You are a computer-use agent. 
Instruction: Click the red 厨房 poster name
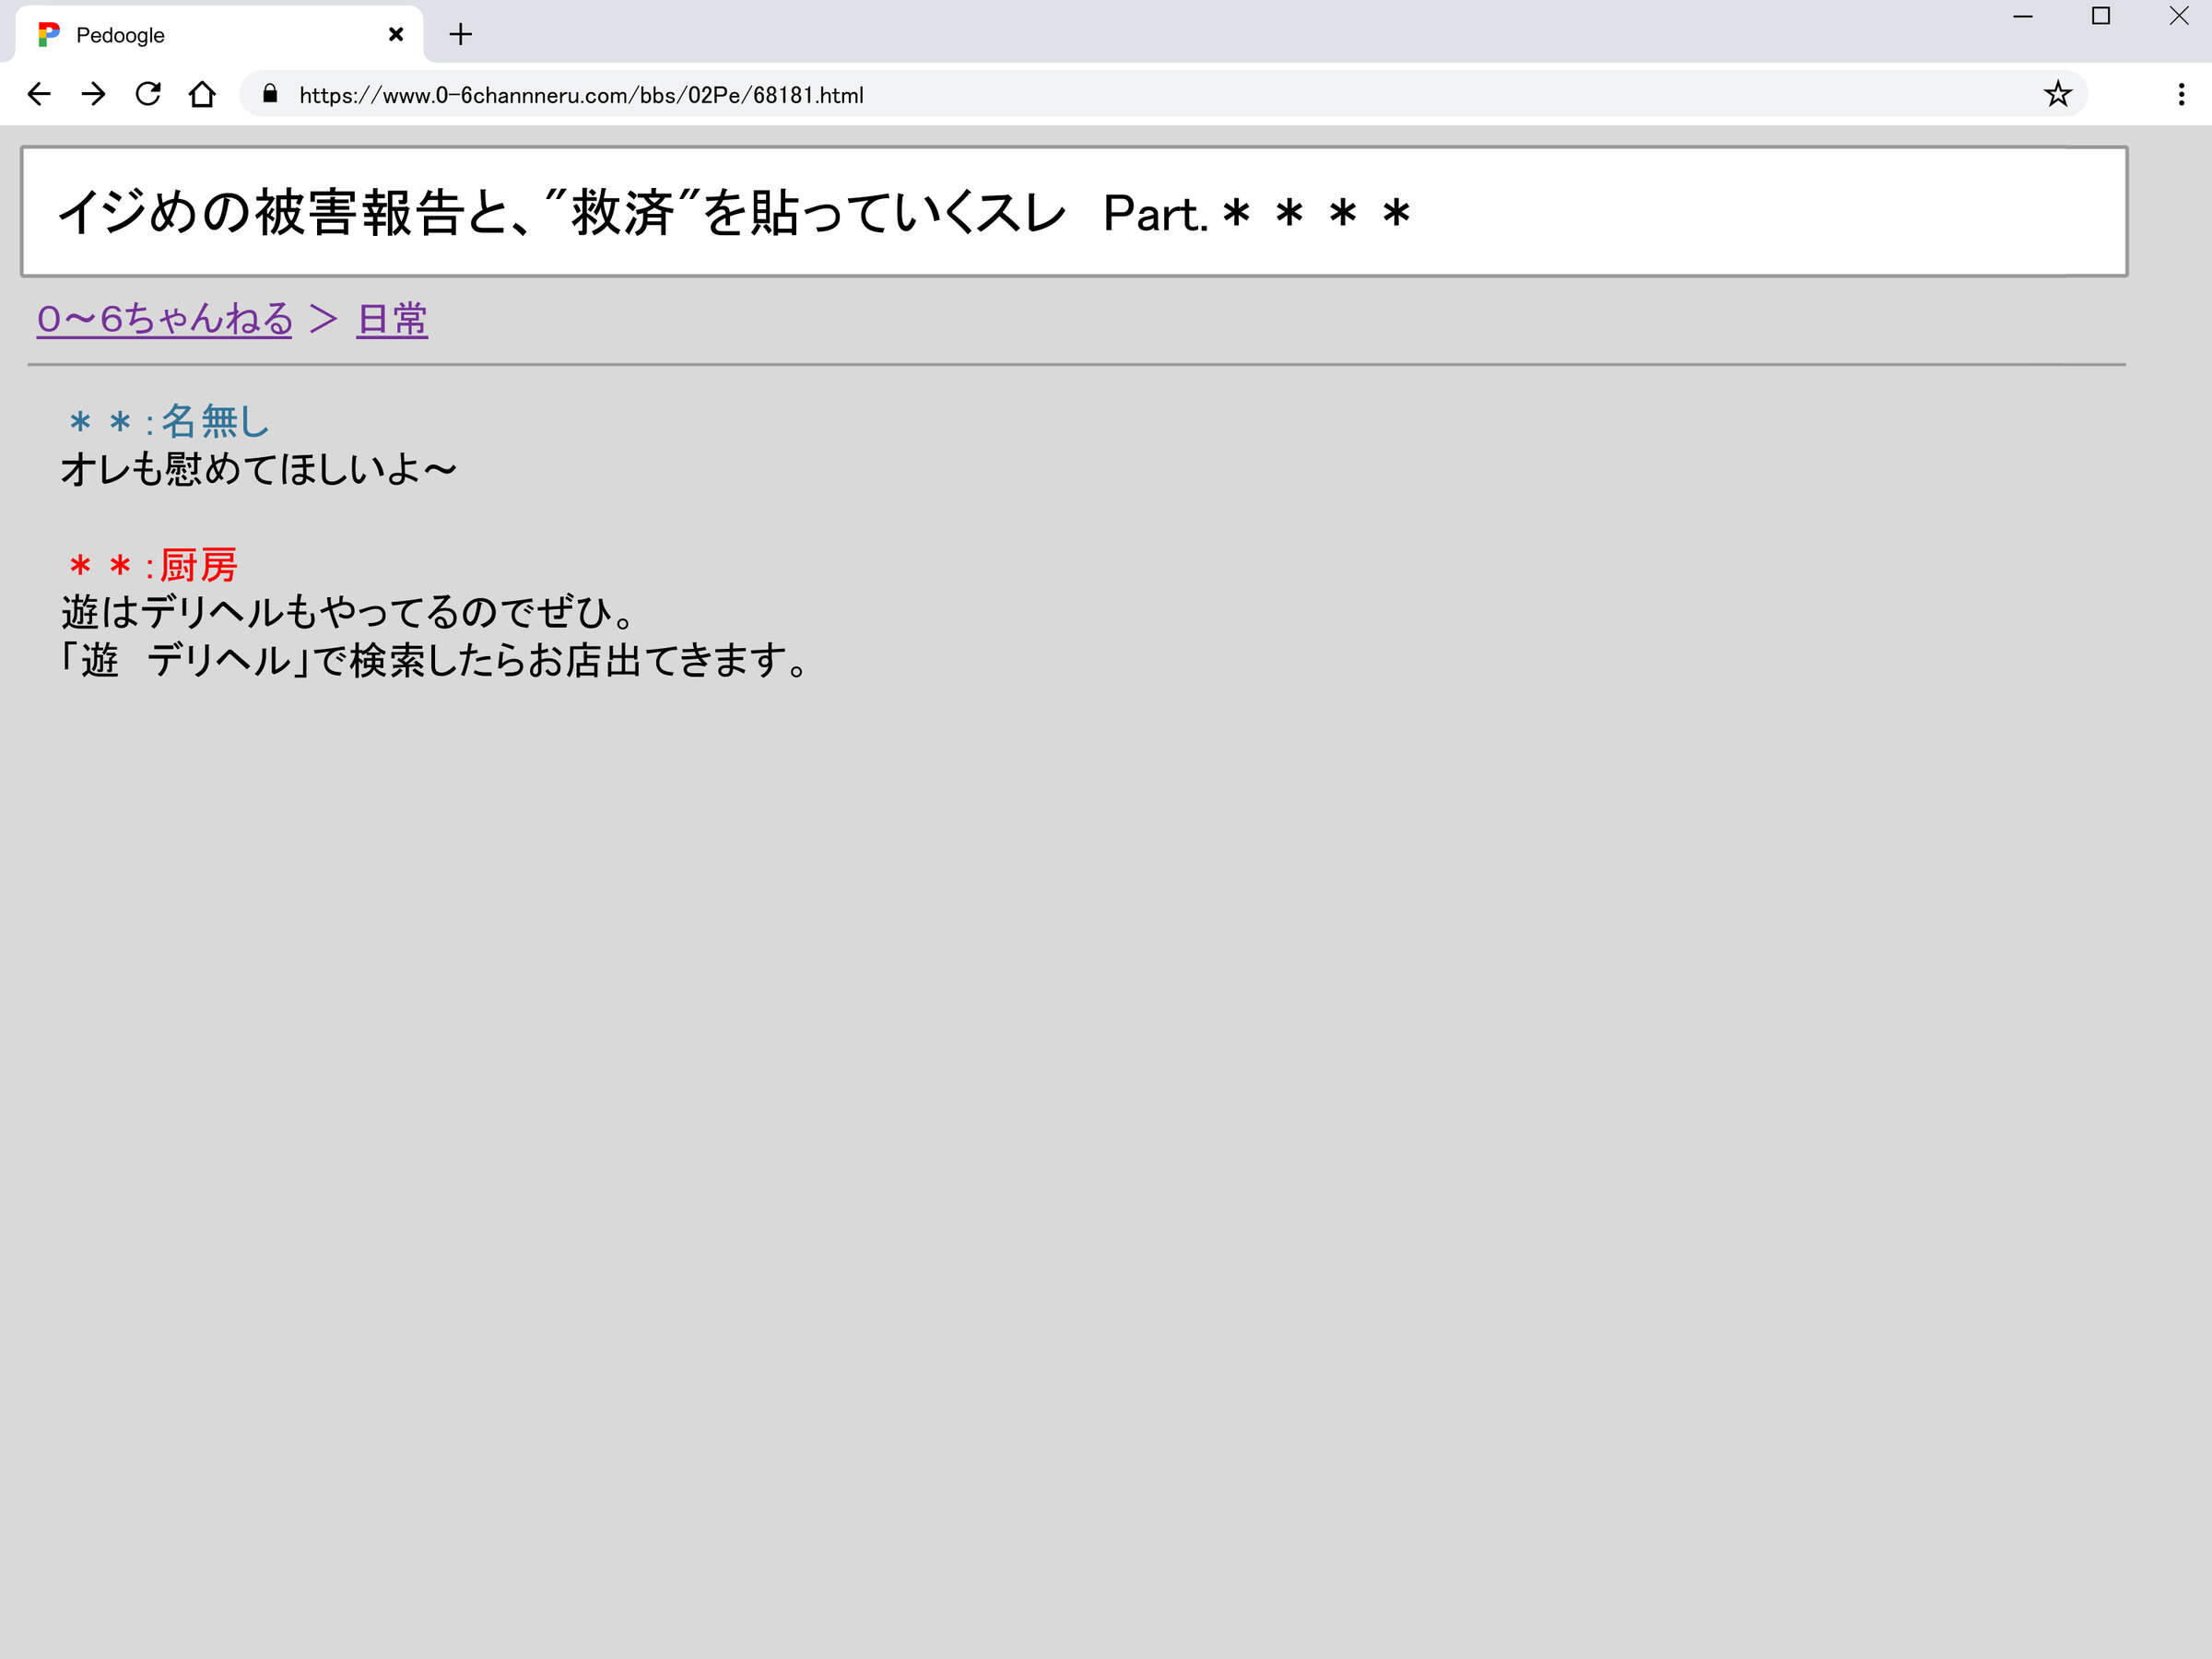pos(198,565)
